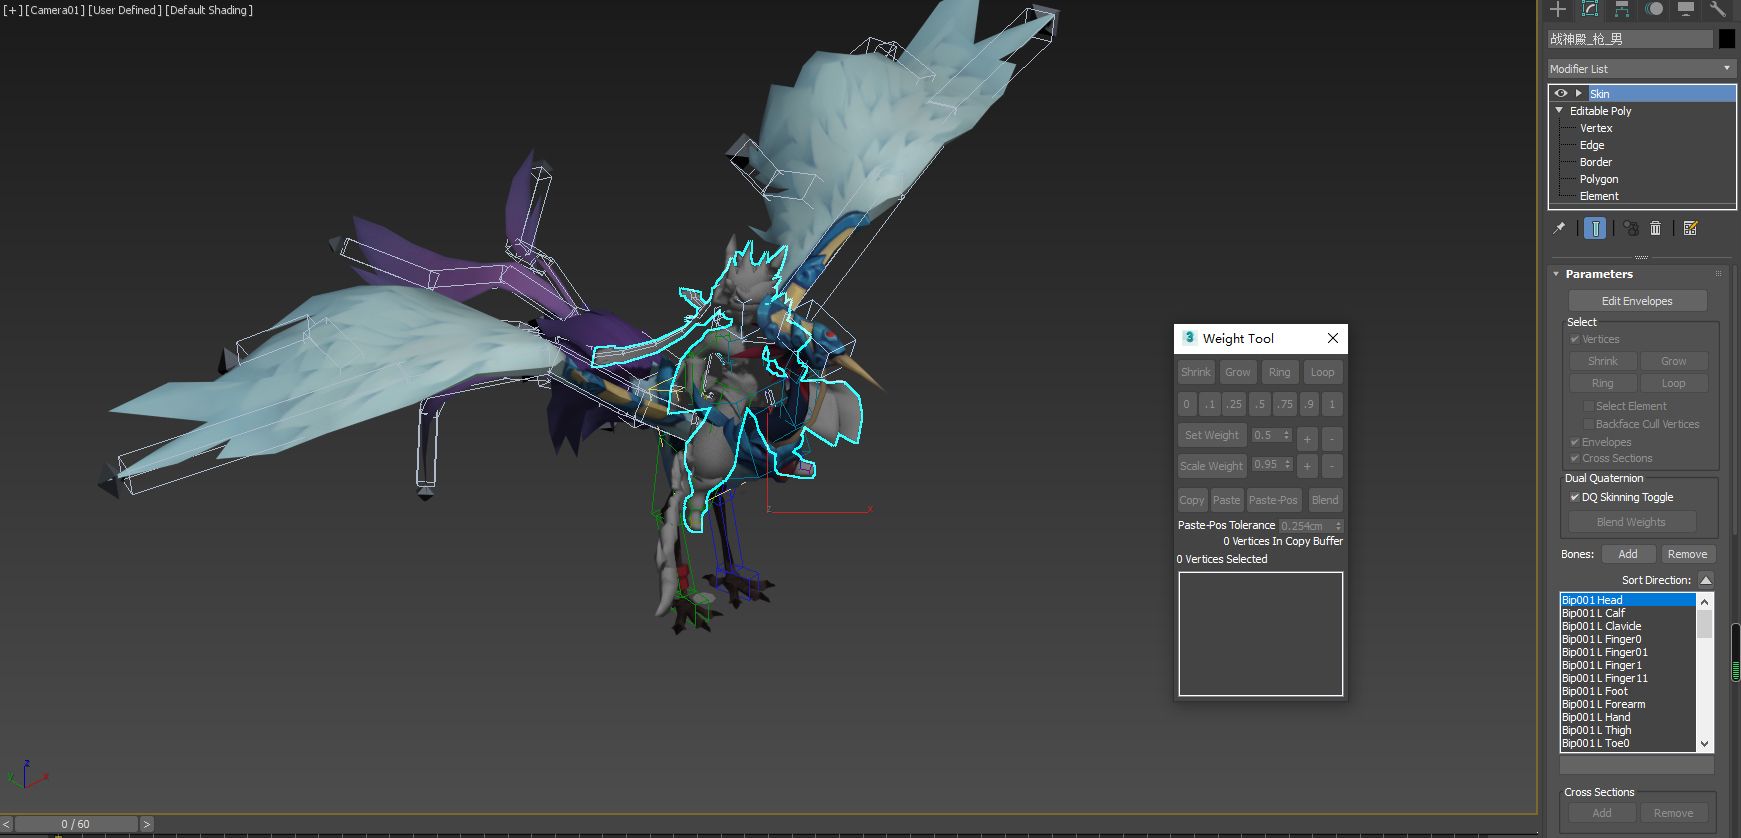
Task: Open the Create command panel tab
Action: click(1558, 9)
